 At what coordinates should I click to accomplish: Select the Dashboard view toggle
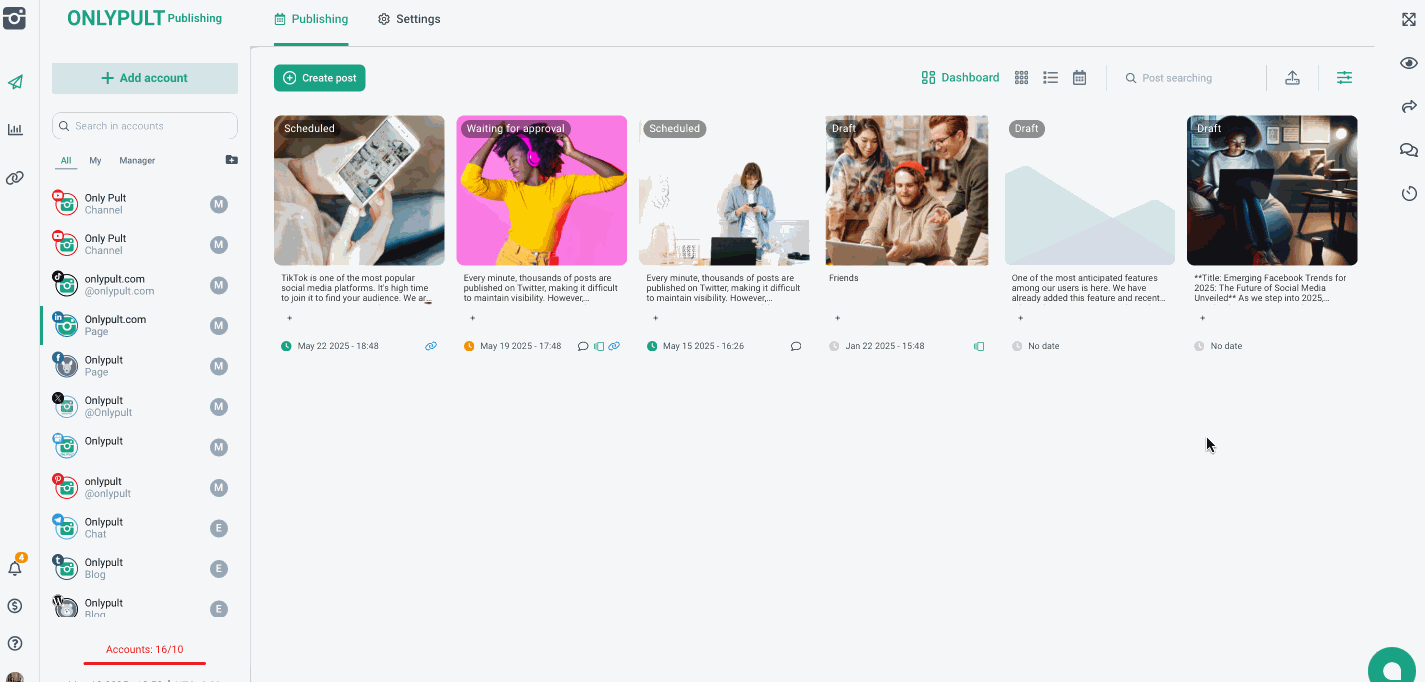pos(960,78)
